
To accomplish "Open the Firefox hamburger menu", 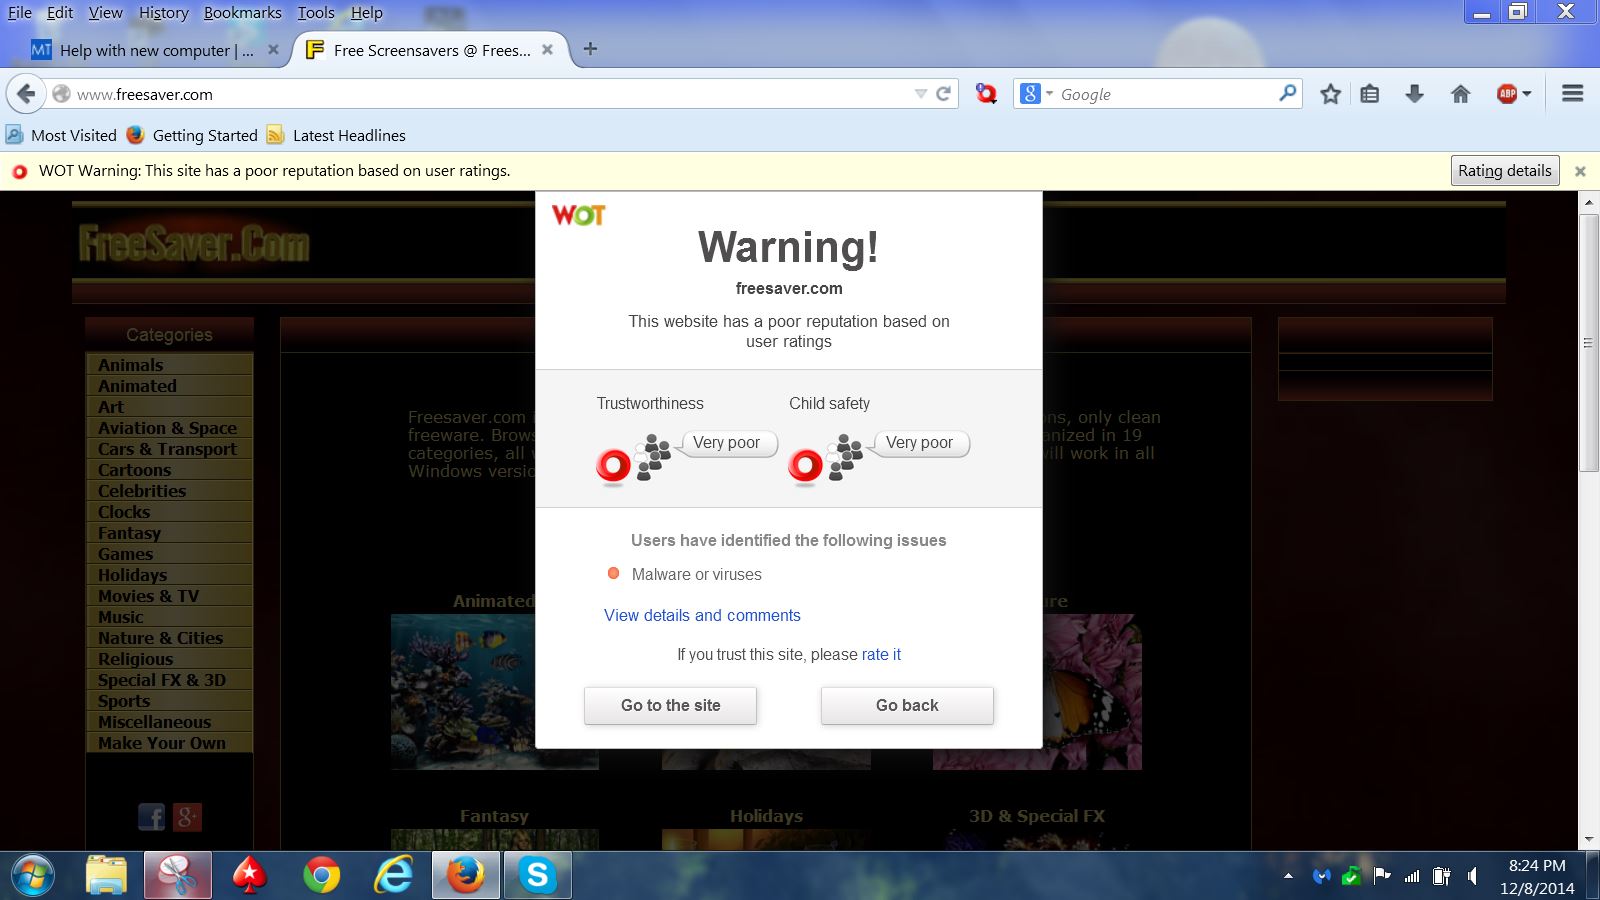I will point(1573,94).
